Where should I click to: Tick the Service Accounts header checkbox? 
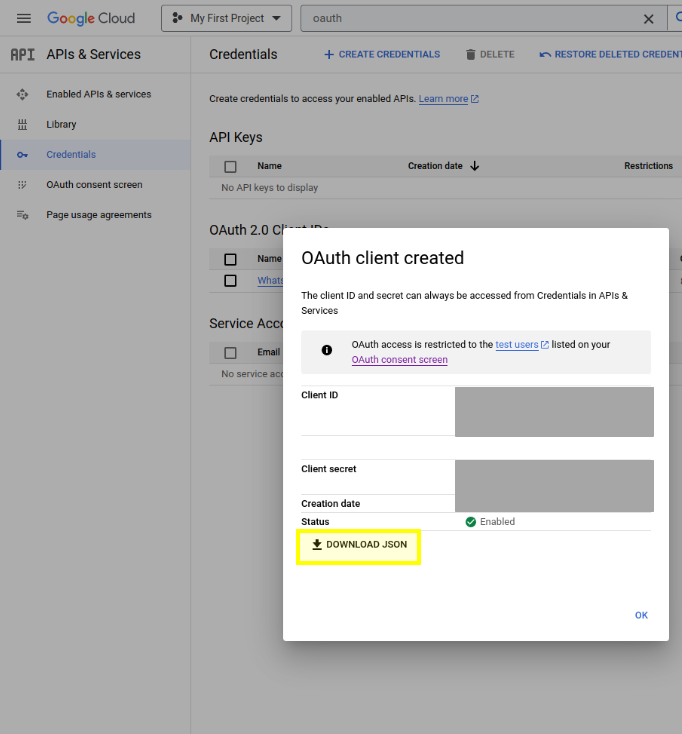pos(230,352)
